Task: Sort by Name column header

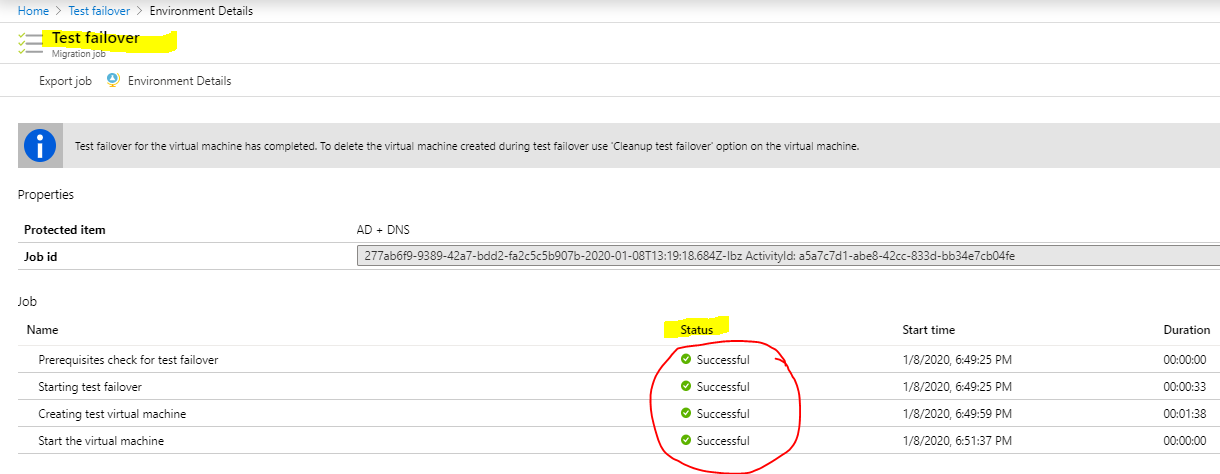Action: pos(43,330)
